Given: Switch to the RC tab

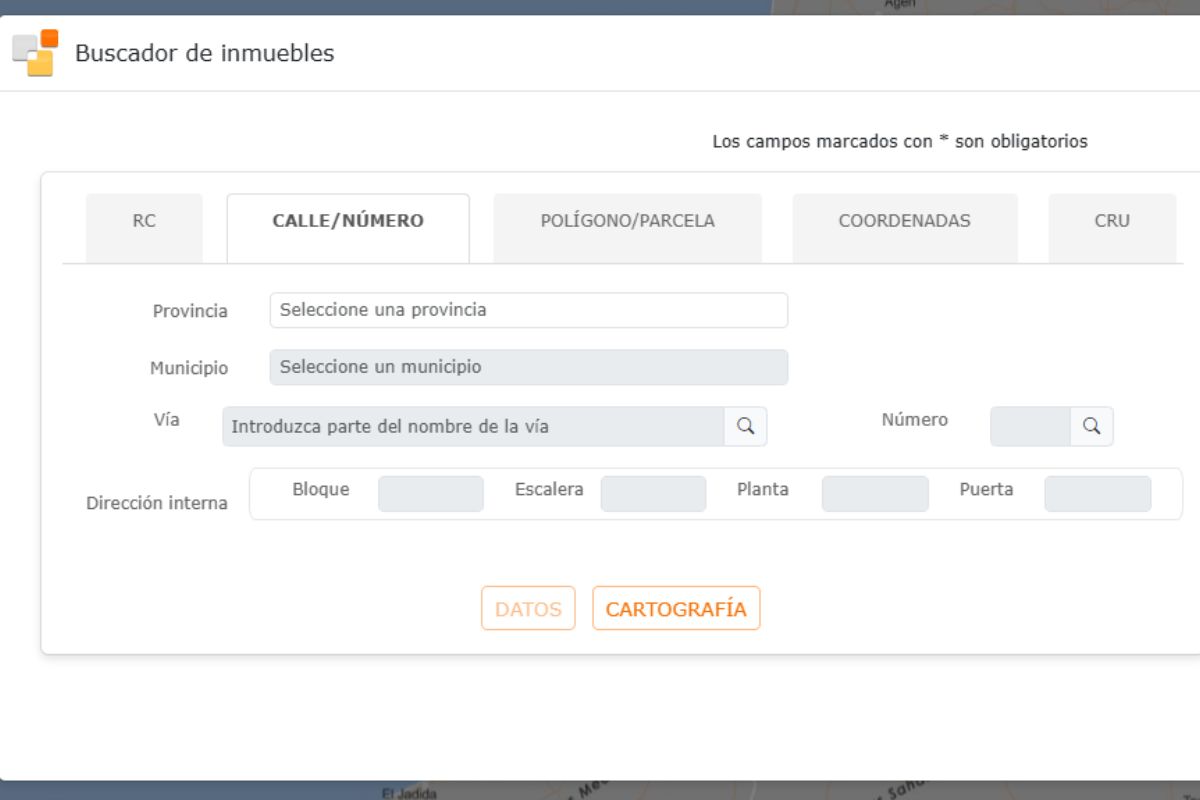Looking at the screenshot, I should 144,228.
